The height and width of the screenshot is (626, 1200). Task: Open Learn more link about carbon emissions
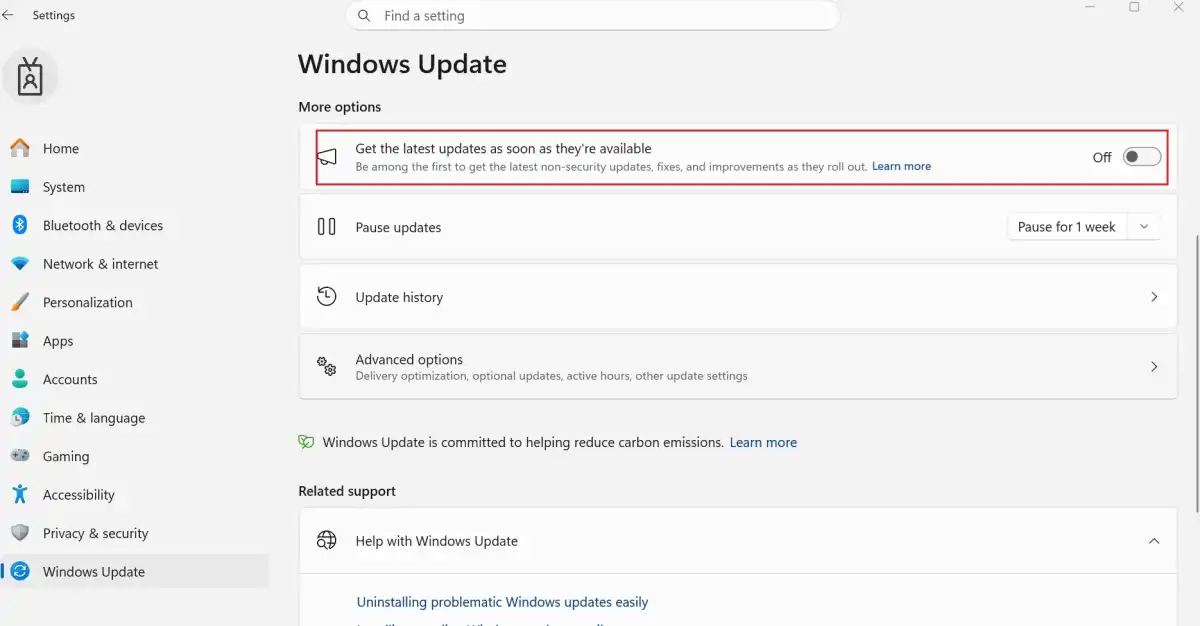(763, 442)
